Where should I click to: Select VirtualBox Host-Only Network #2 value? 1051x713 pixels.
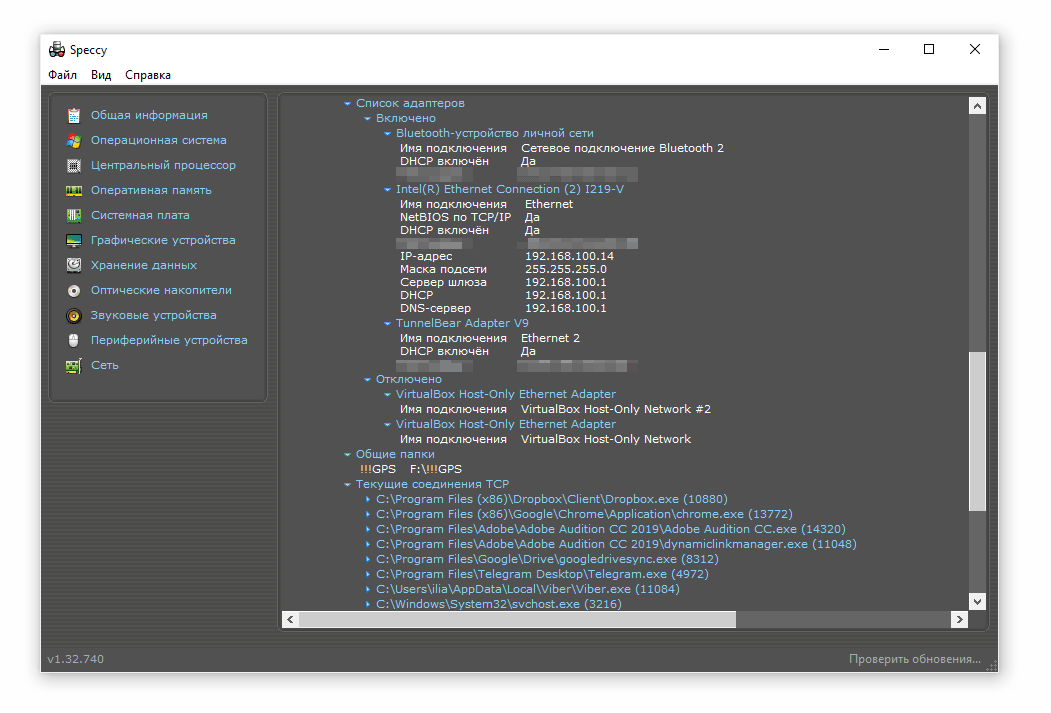[615, 409]
